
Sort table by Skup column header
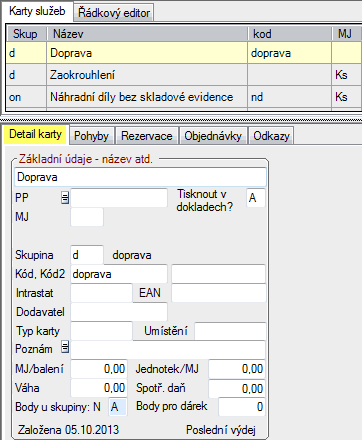pos(26,34)
